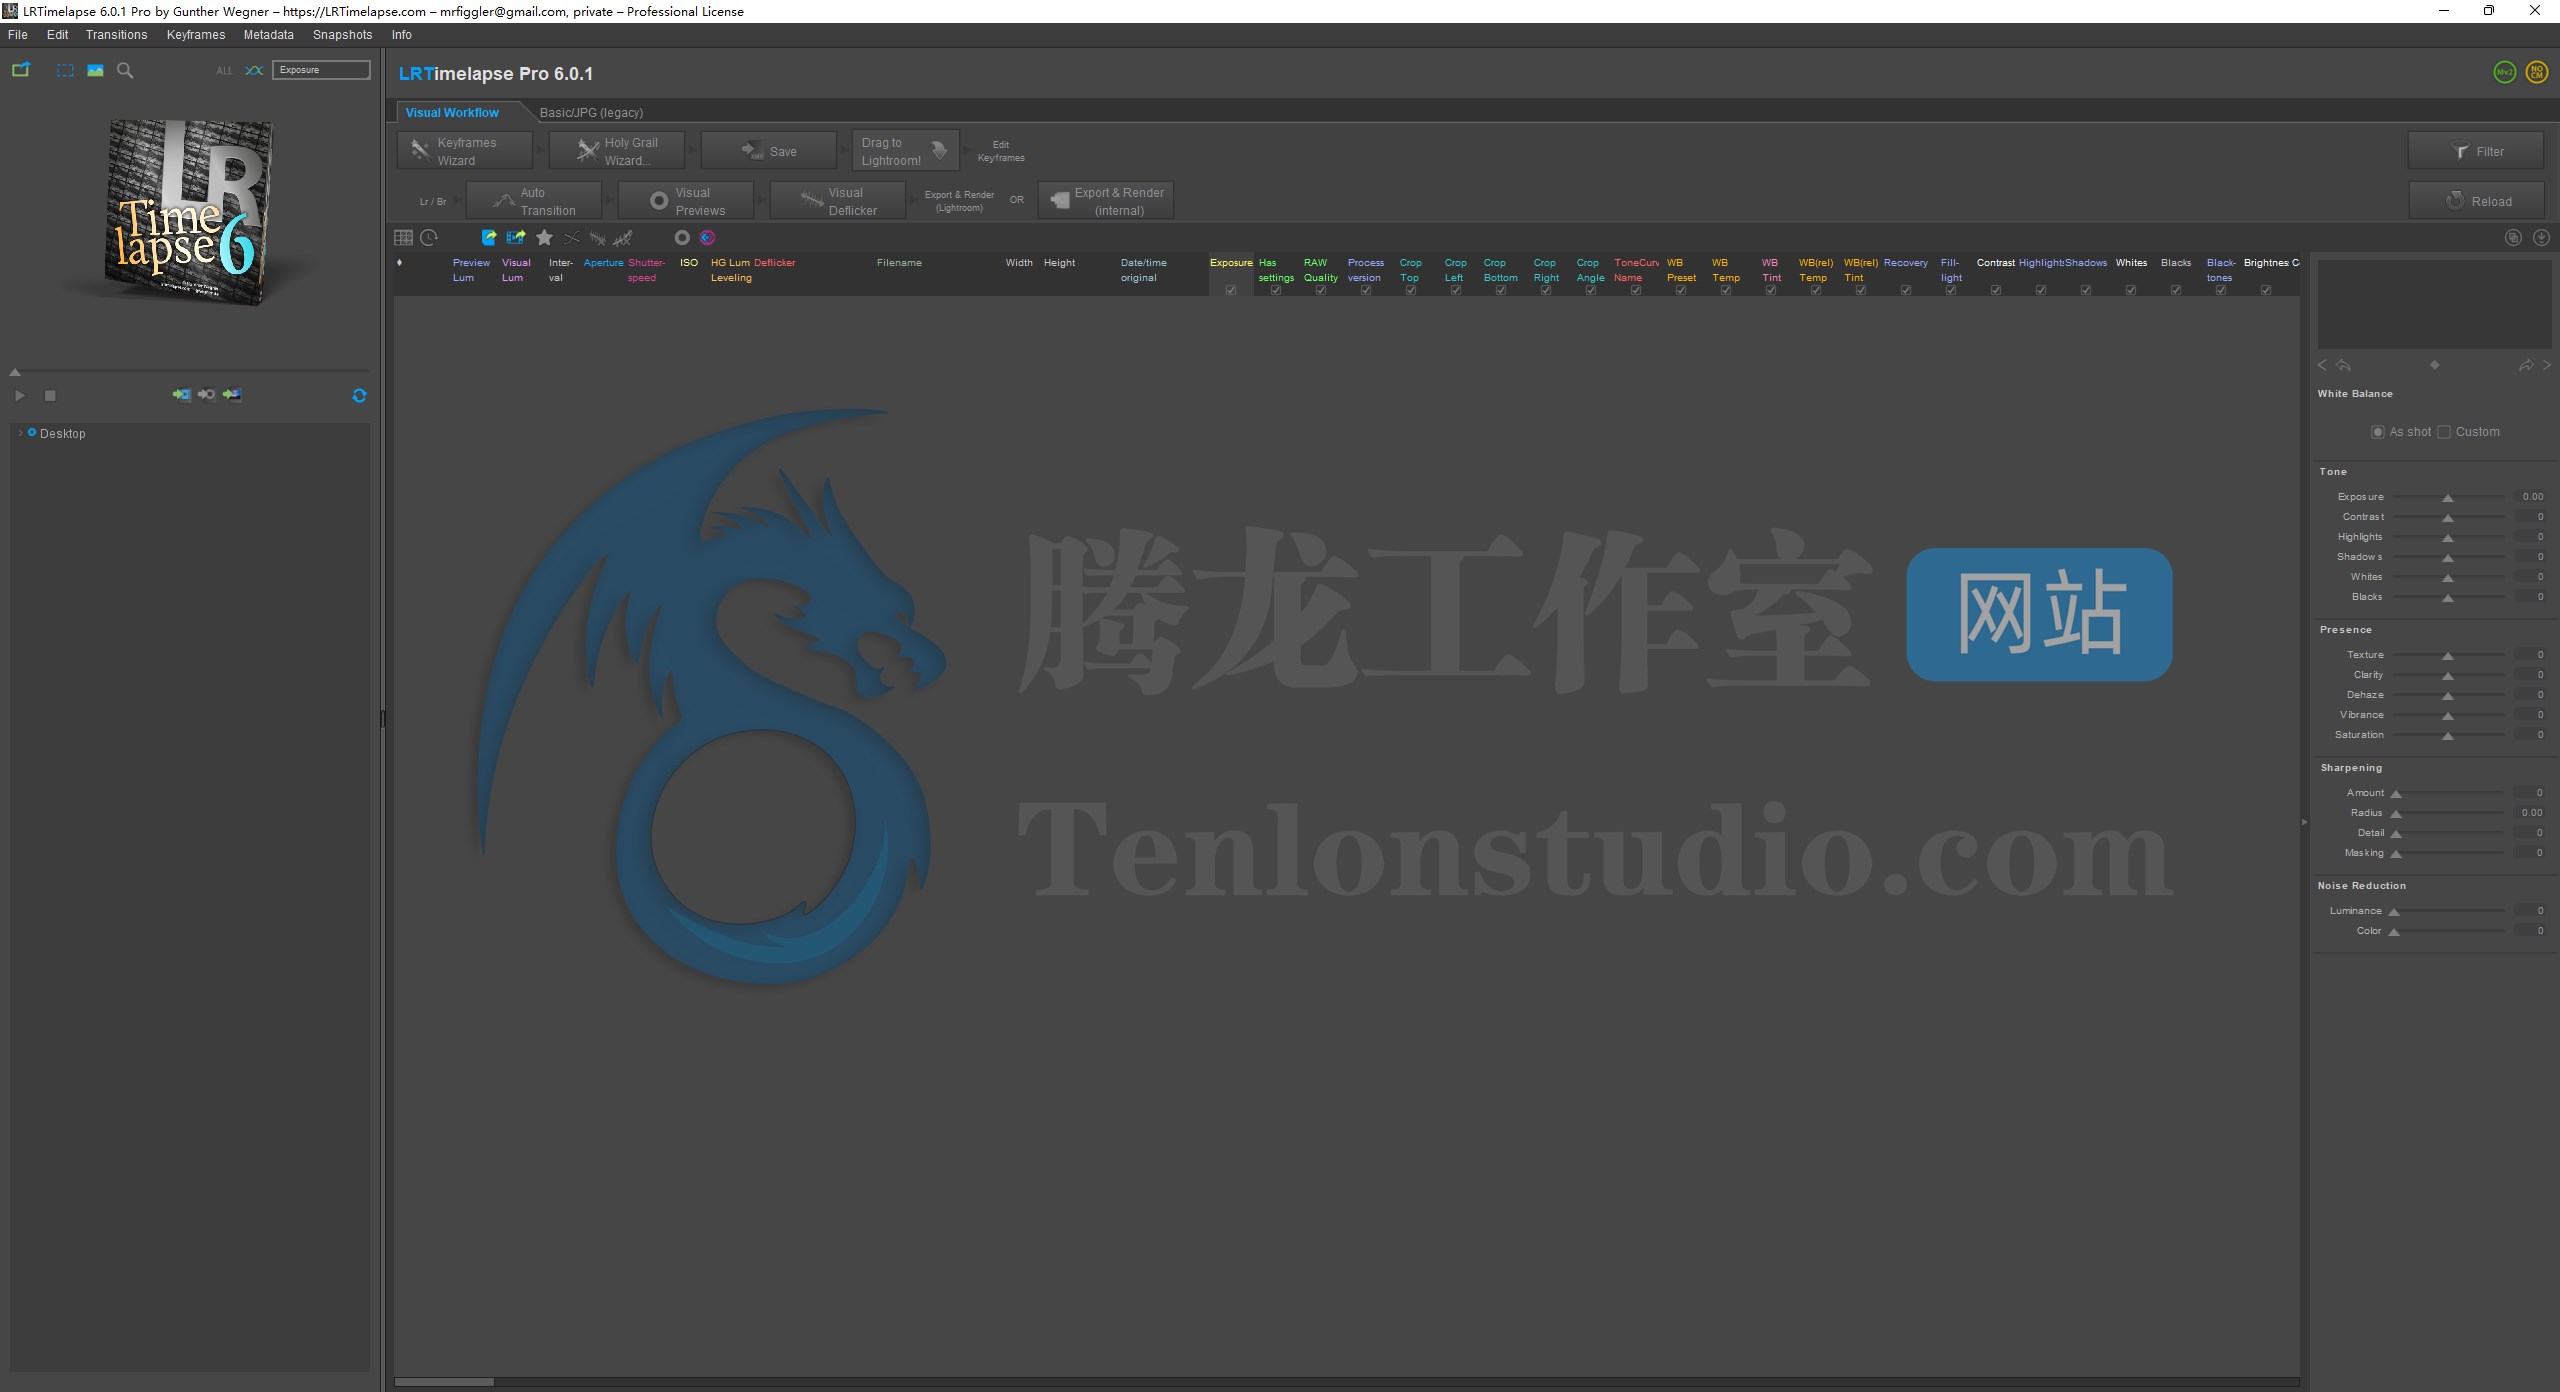Click the blue crossed curves icon near ALL
This screenshot has width=2560, height=1392.
pos(254,70)
